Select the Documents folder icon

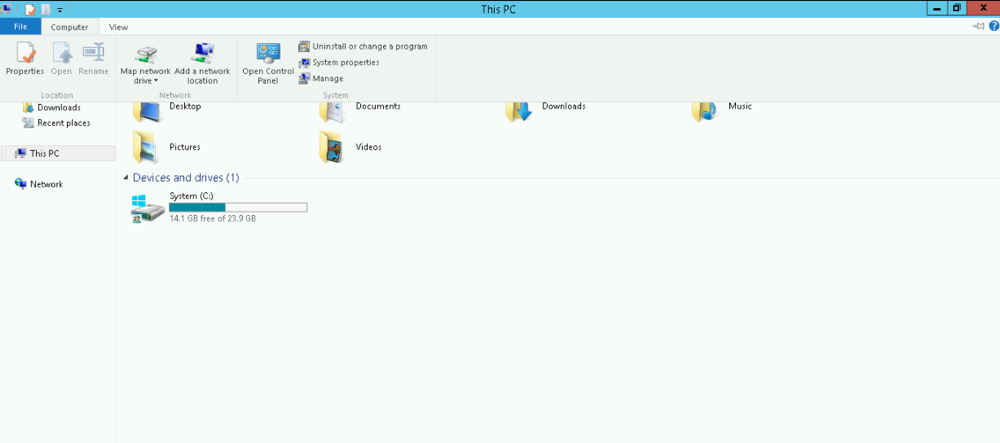coord(334,110)
